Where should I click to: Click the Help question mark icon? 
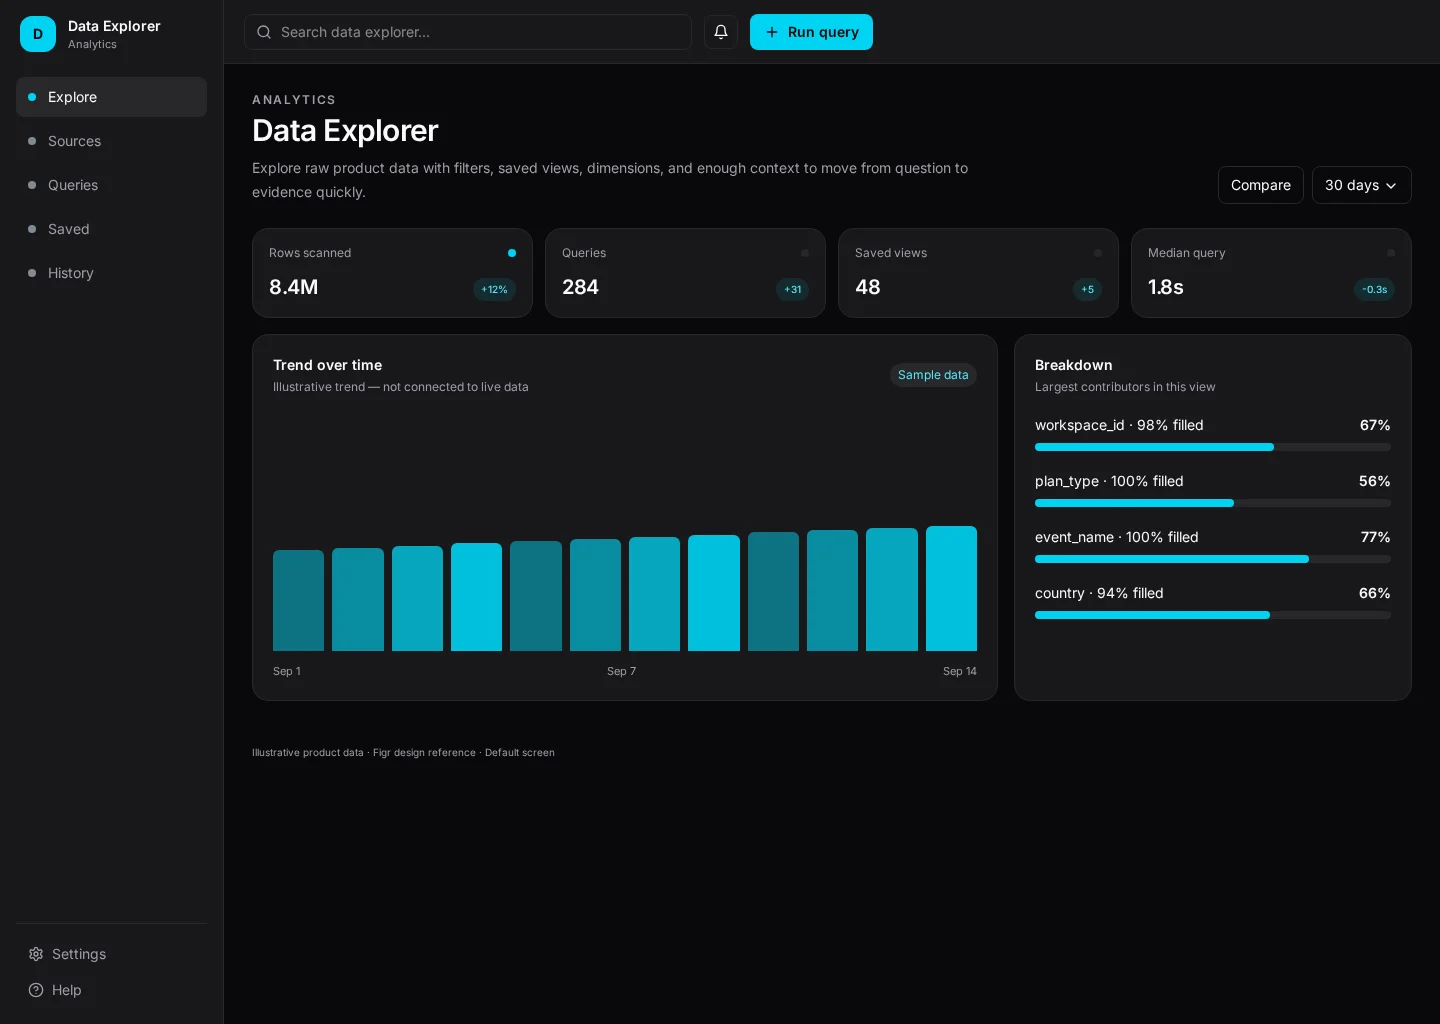coord(36,990)
